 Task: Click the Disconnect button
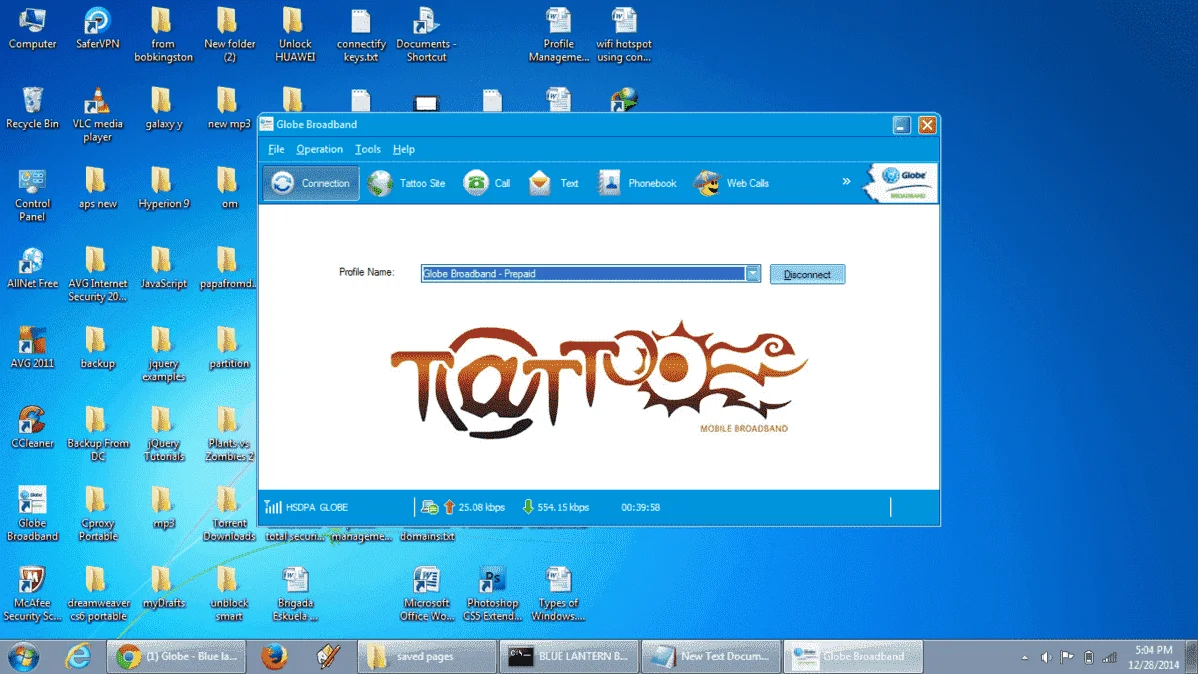pos(808,274)
